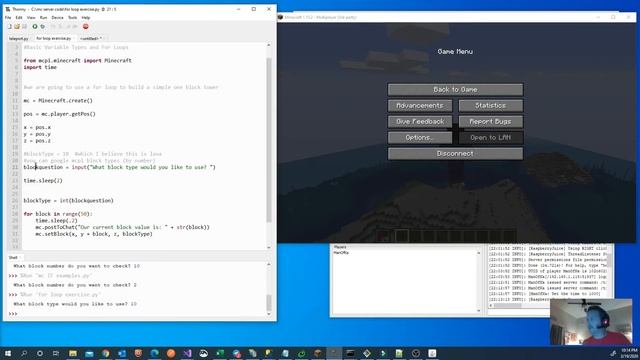Click the Disconnect button in Minecraft
The width and height of the screenshot is (640, 360).
(455, 153)
